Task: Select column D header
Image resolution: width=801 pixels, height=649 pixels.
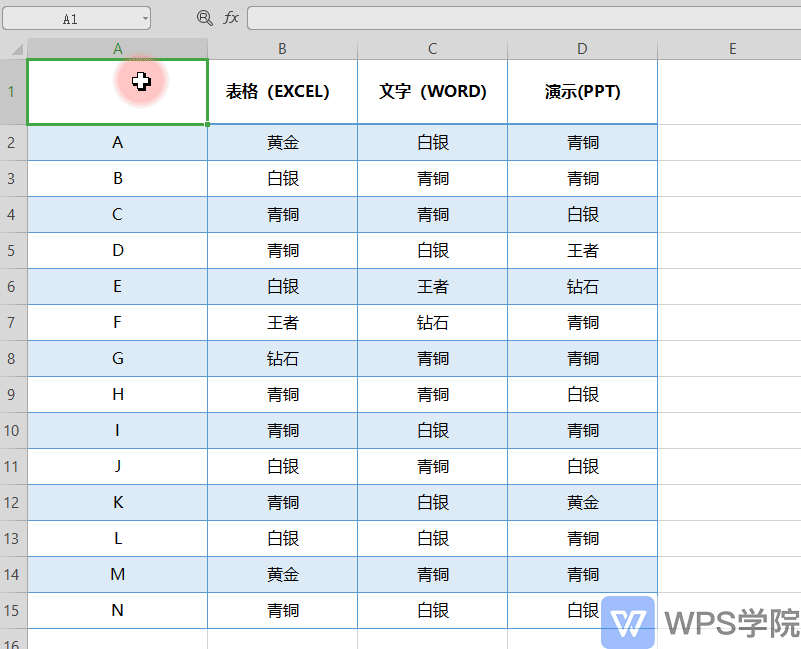Action: (x=582, y=49)
